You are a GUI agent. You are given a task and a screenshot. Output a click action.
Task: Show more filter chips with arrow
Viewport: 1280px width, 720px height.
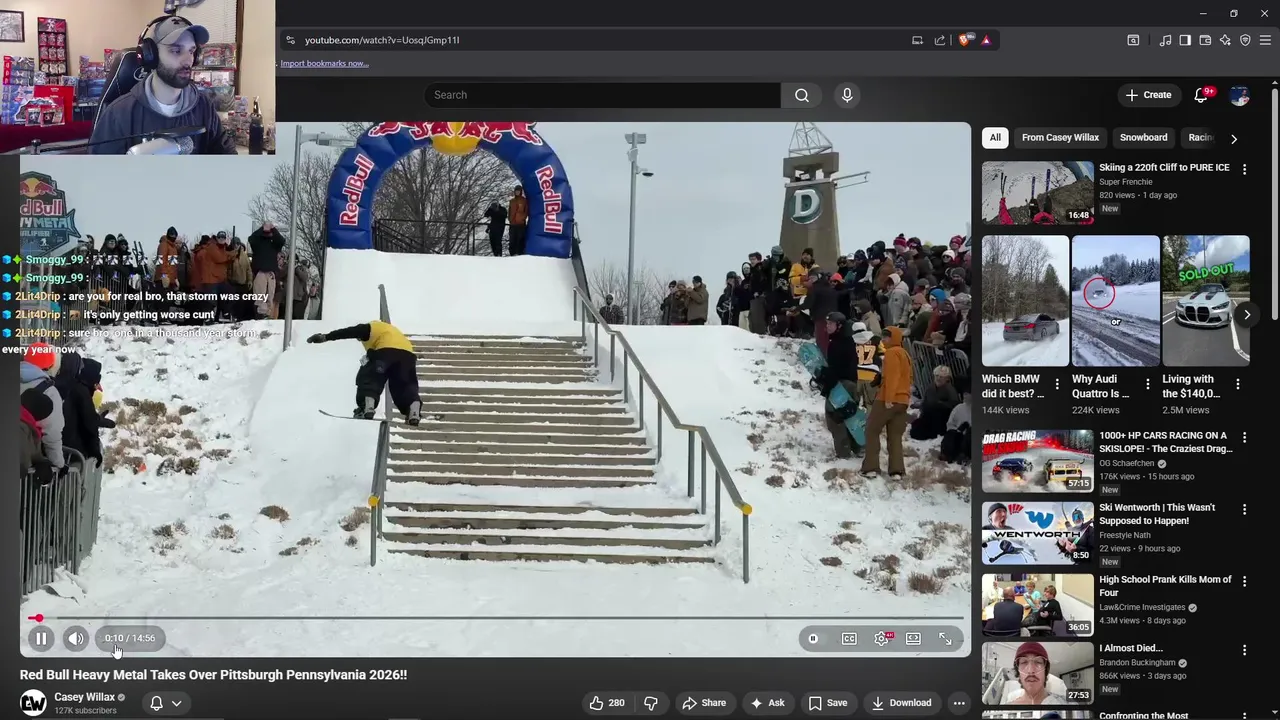(1234, 139)
